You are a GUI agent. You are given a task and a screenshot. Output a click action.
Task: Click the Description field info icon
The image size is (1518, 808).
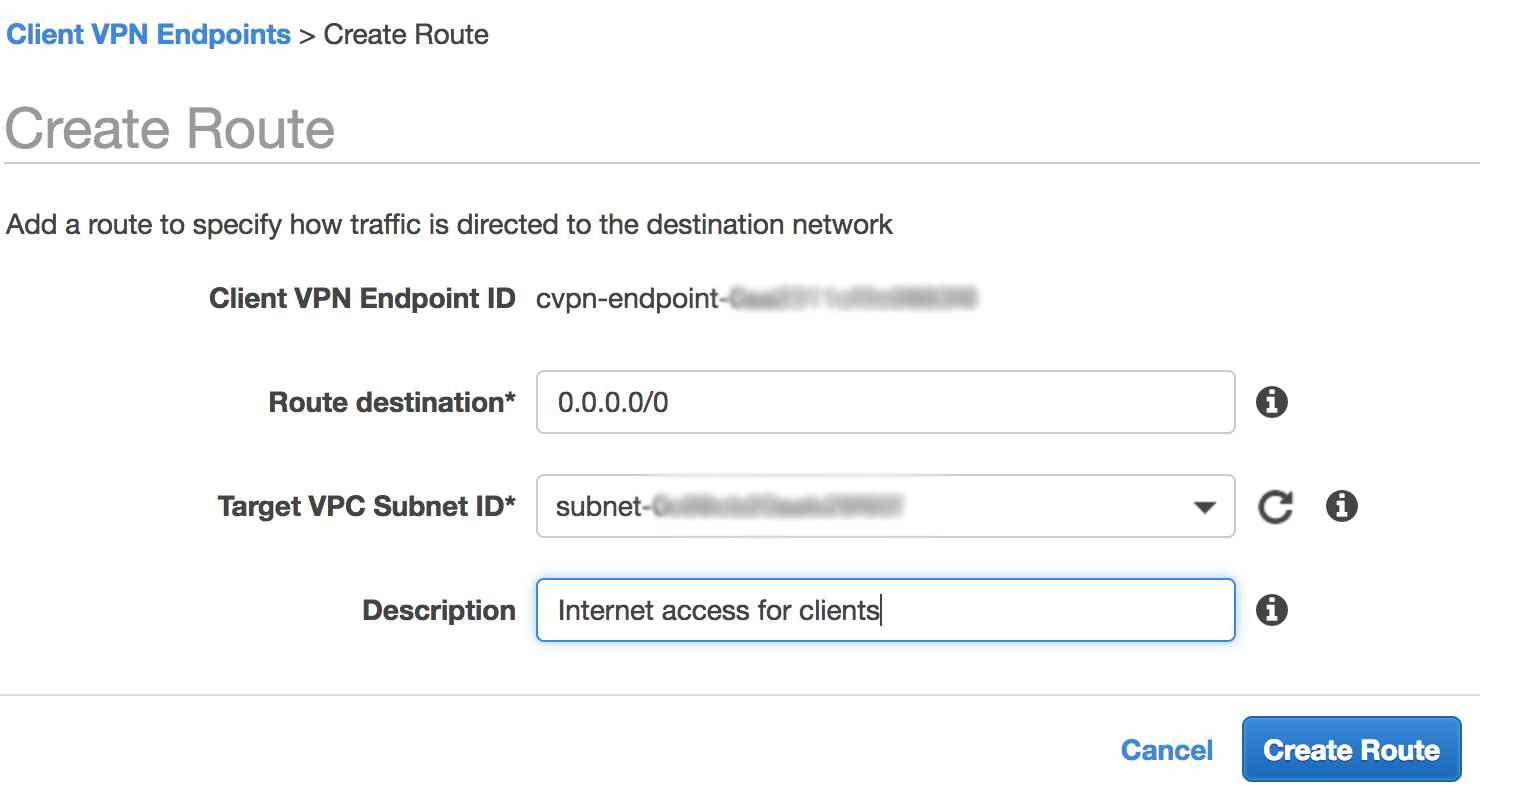tap(1271, 610)
